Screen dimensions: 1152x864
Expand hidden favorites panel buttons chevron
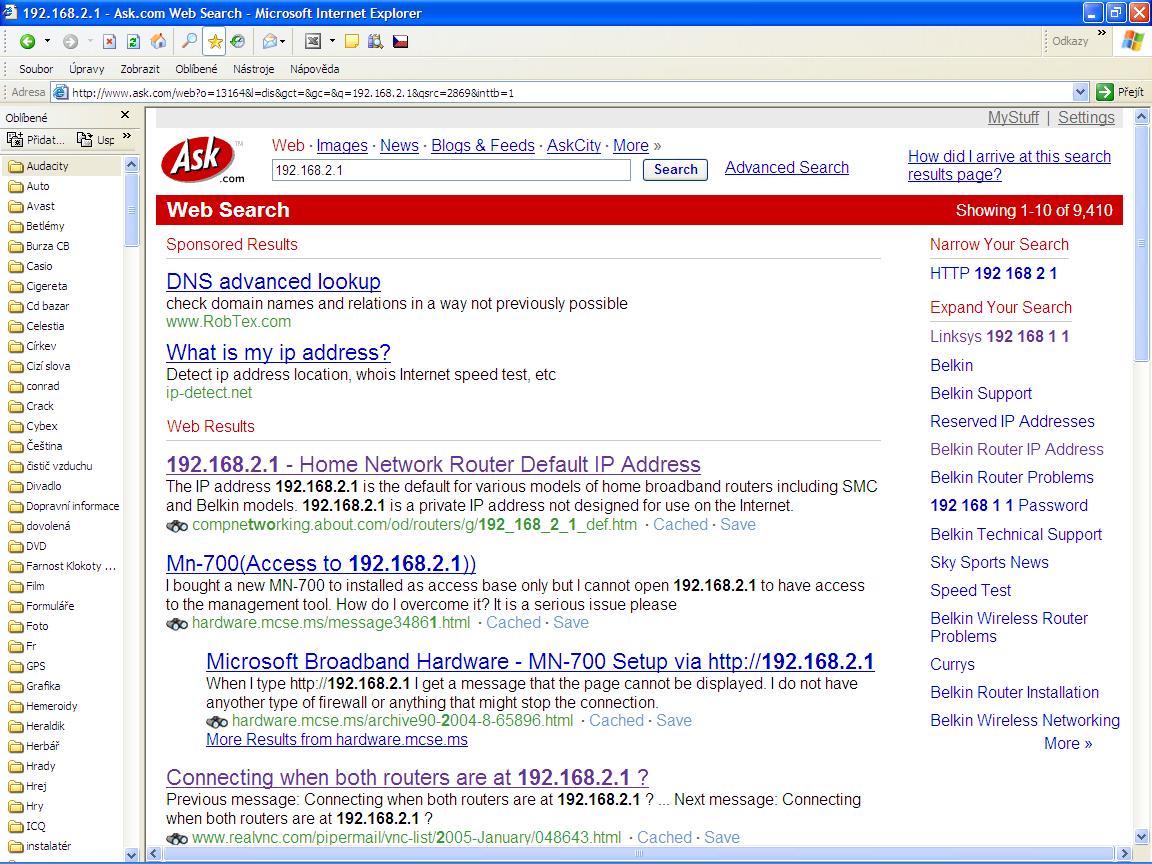[x=127, y=138]
